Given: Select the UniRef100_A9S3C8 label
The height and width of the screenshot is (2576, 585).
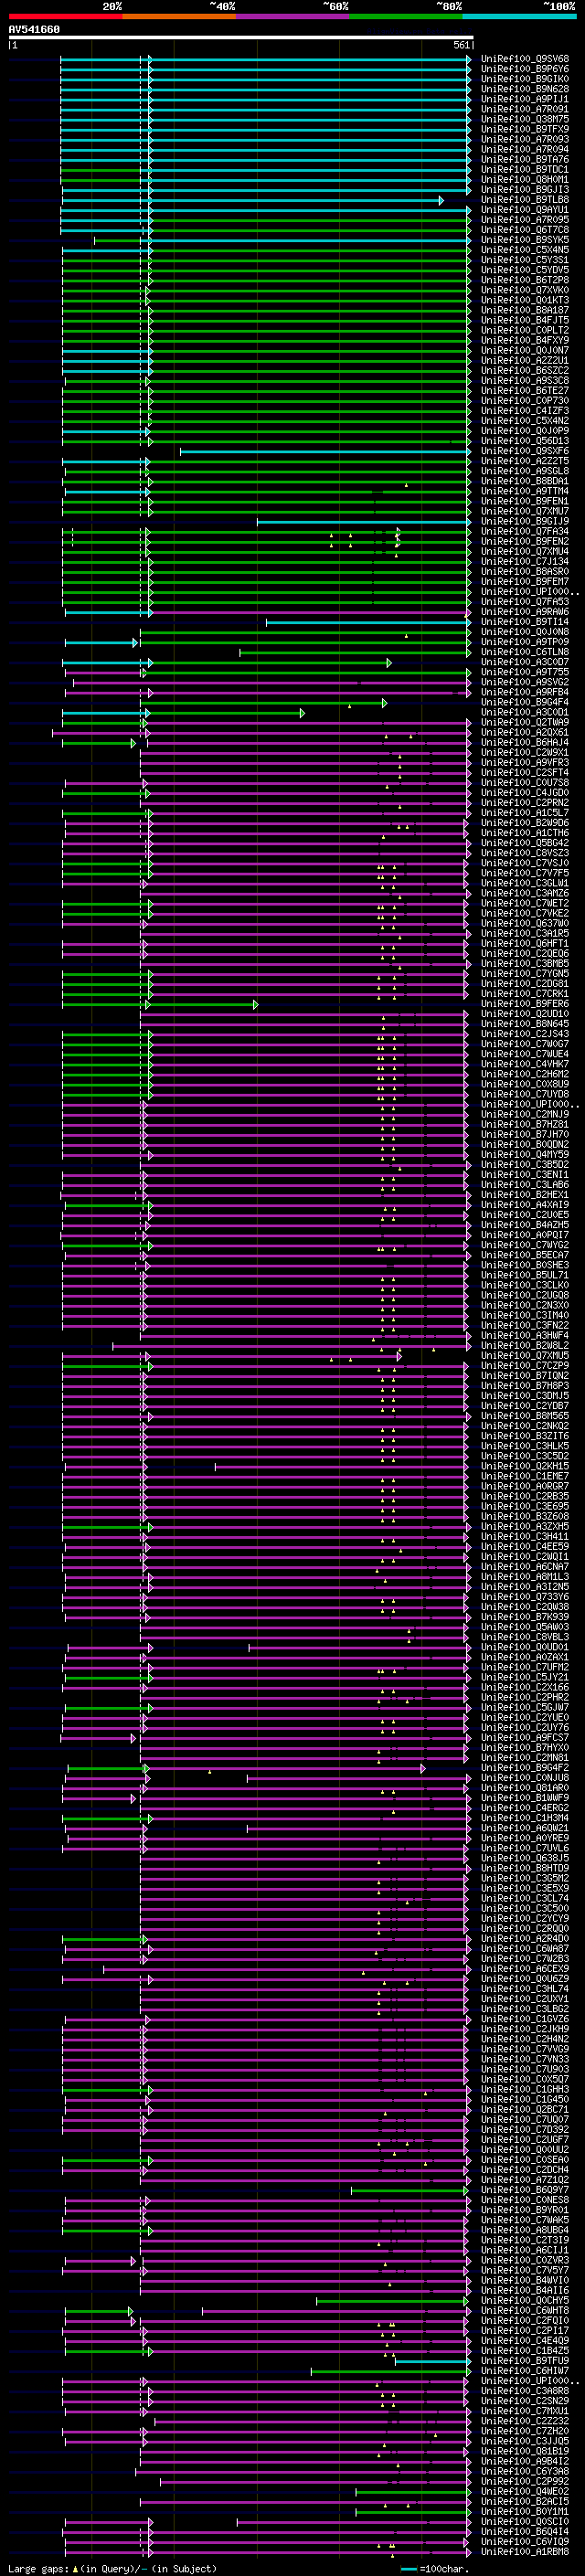Looking at the screenshot, I should pyautogui.click(x=525, y=380).
